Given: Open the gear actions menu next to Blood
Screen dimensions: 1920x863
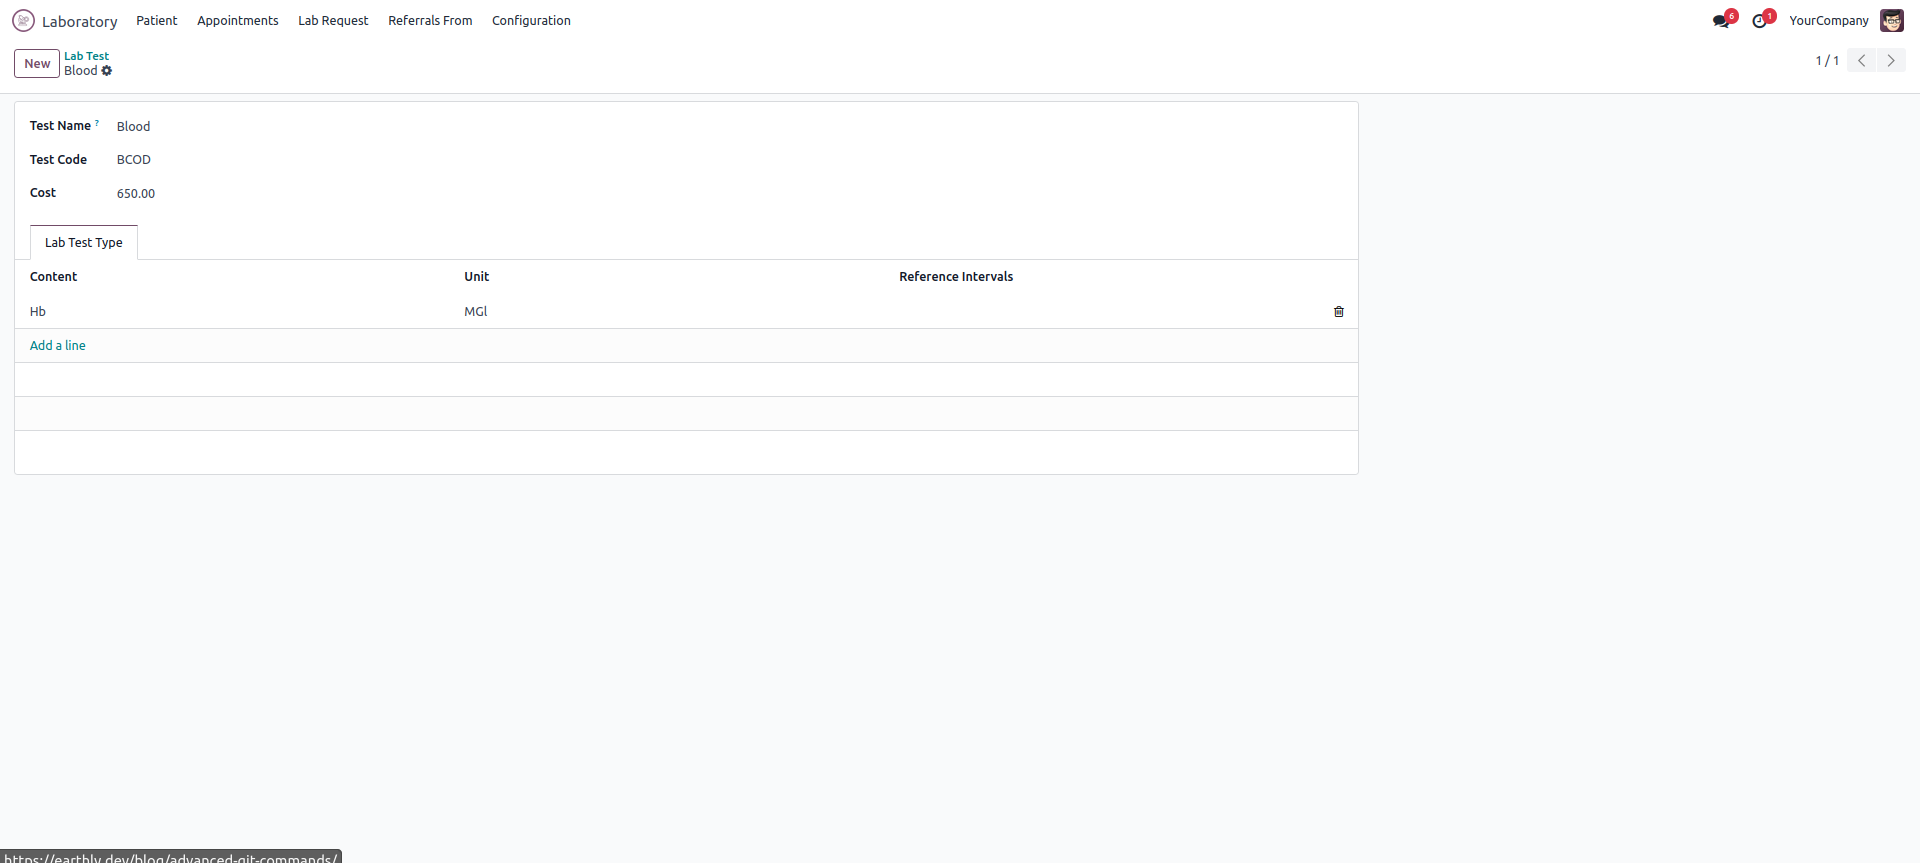Looking at the screenshot, I should coord(107,71).
